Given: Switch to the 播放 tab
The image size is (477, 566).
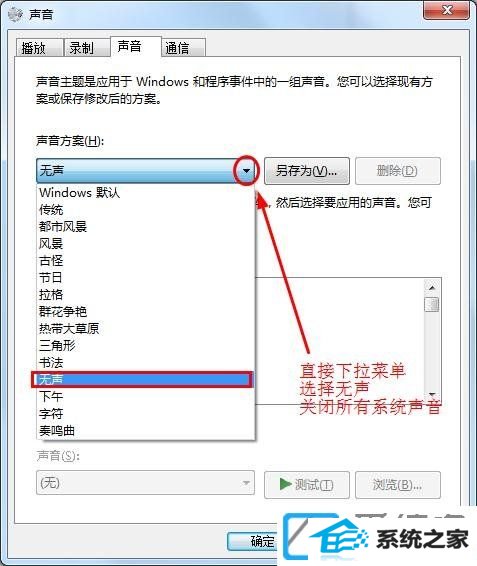Looking at the screenshot, I should tap(39, 48).
